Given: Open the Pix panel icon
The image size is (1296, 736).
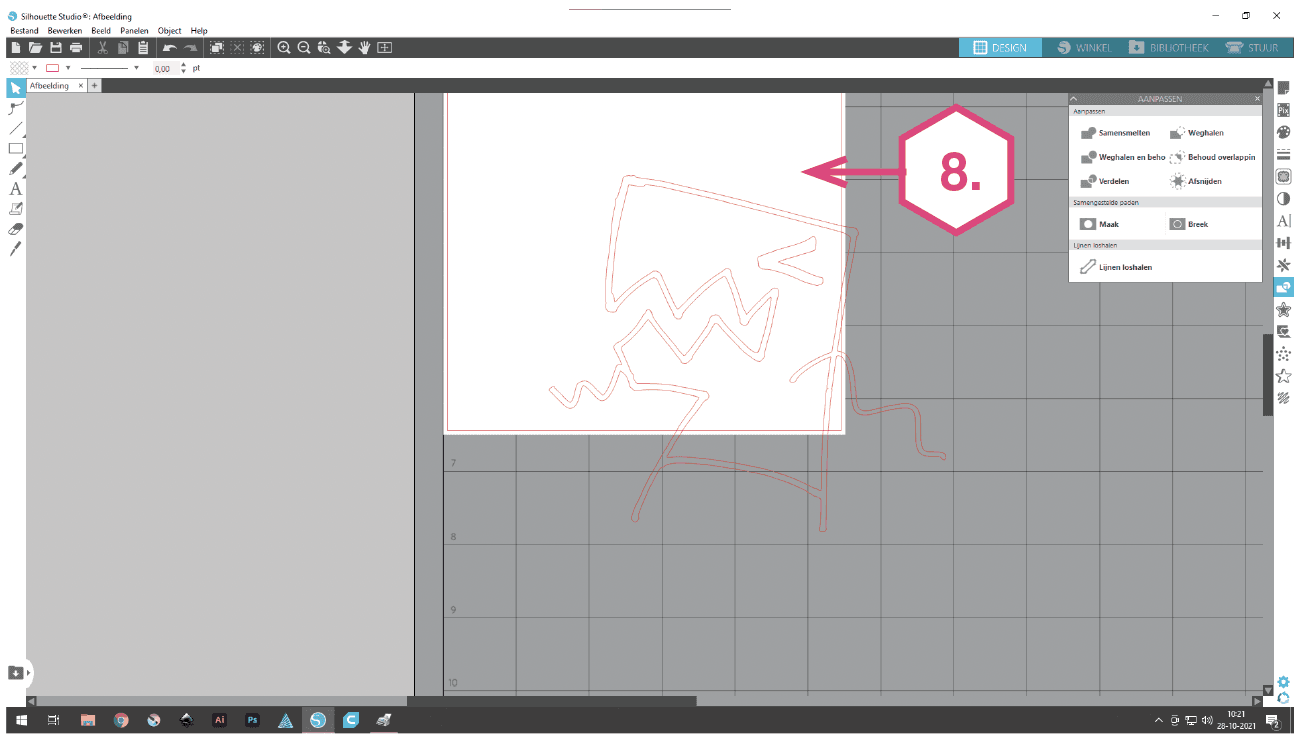Looking at the screenshot, I should point(1284,110).
